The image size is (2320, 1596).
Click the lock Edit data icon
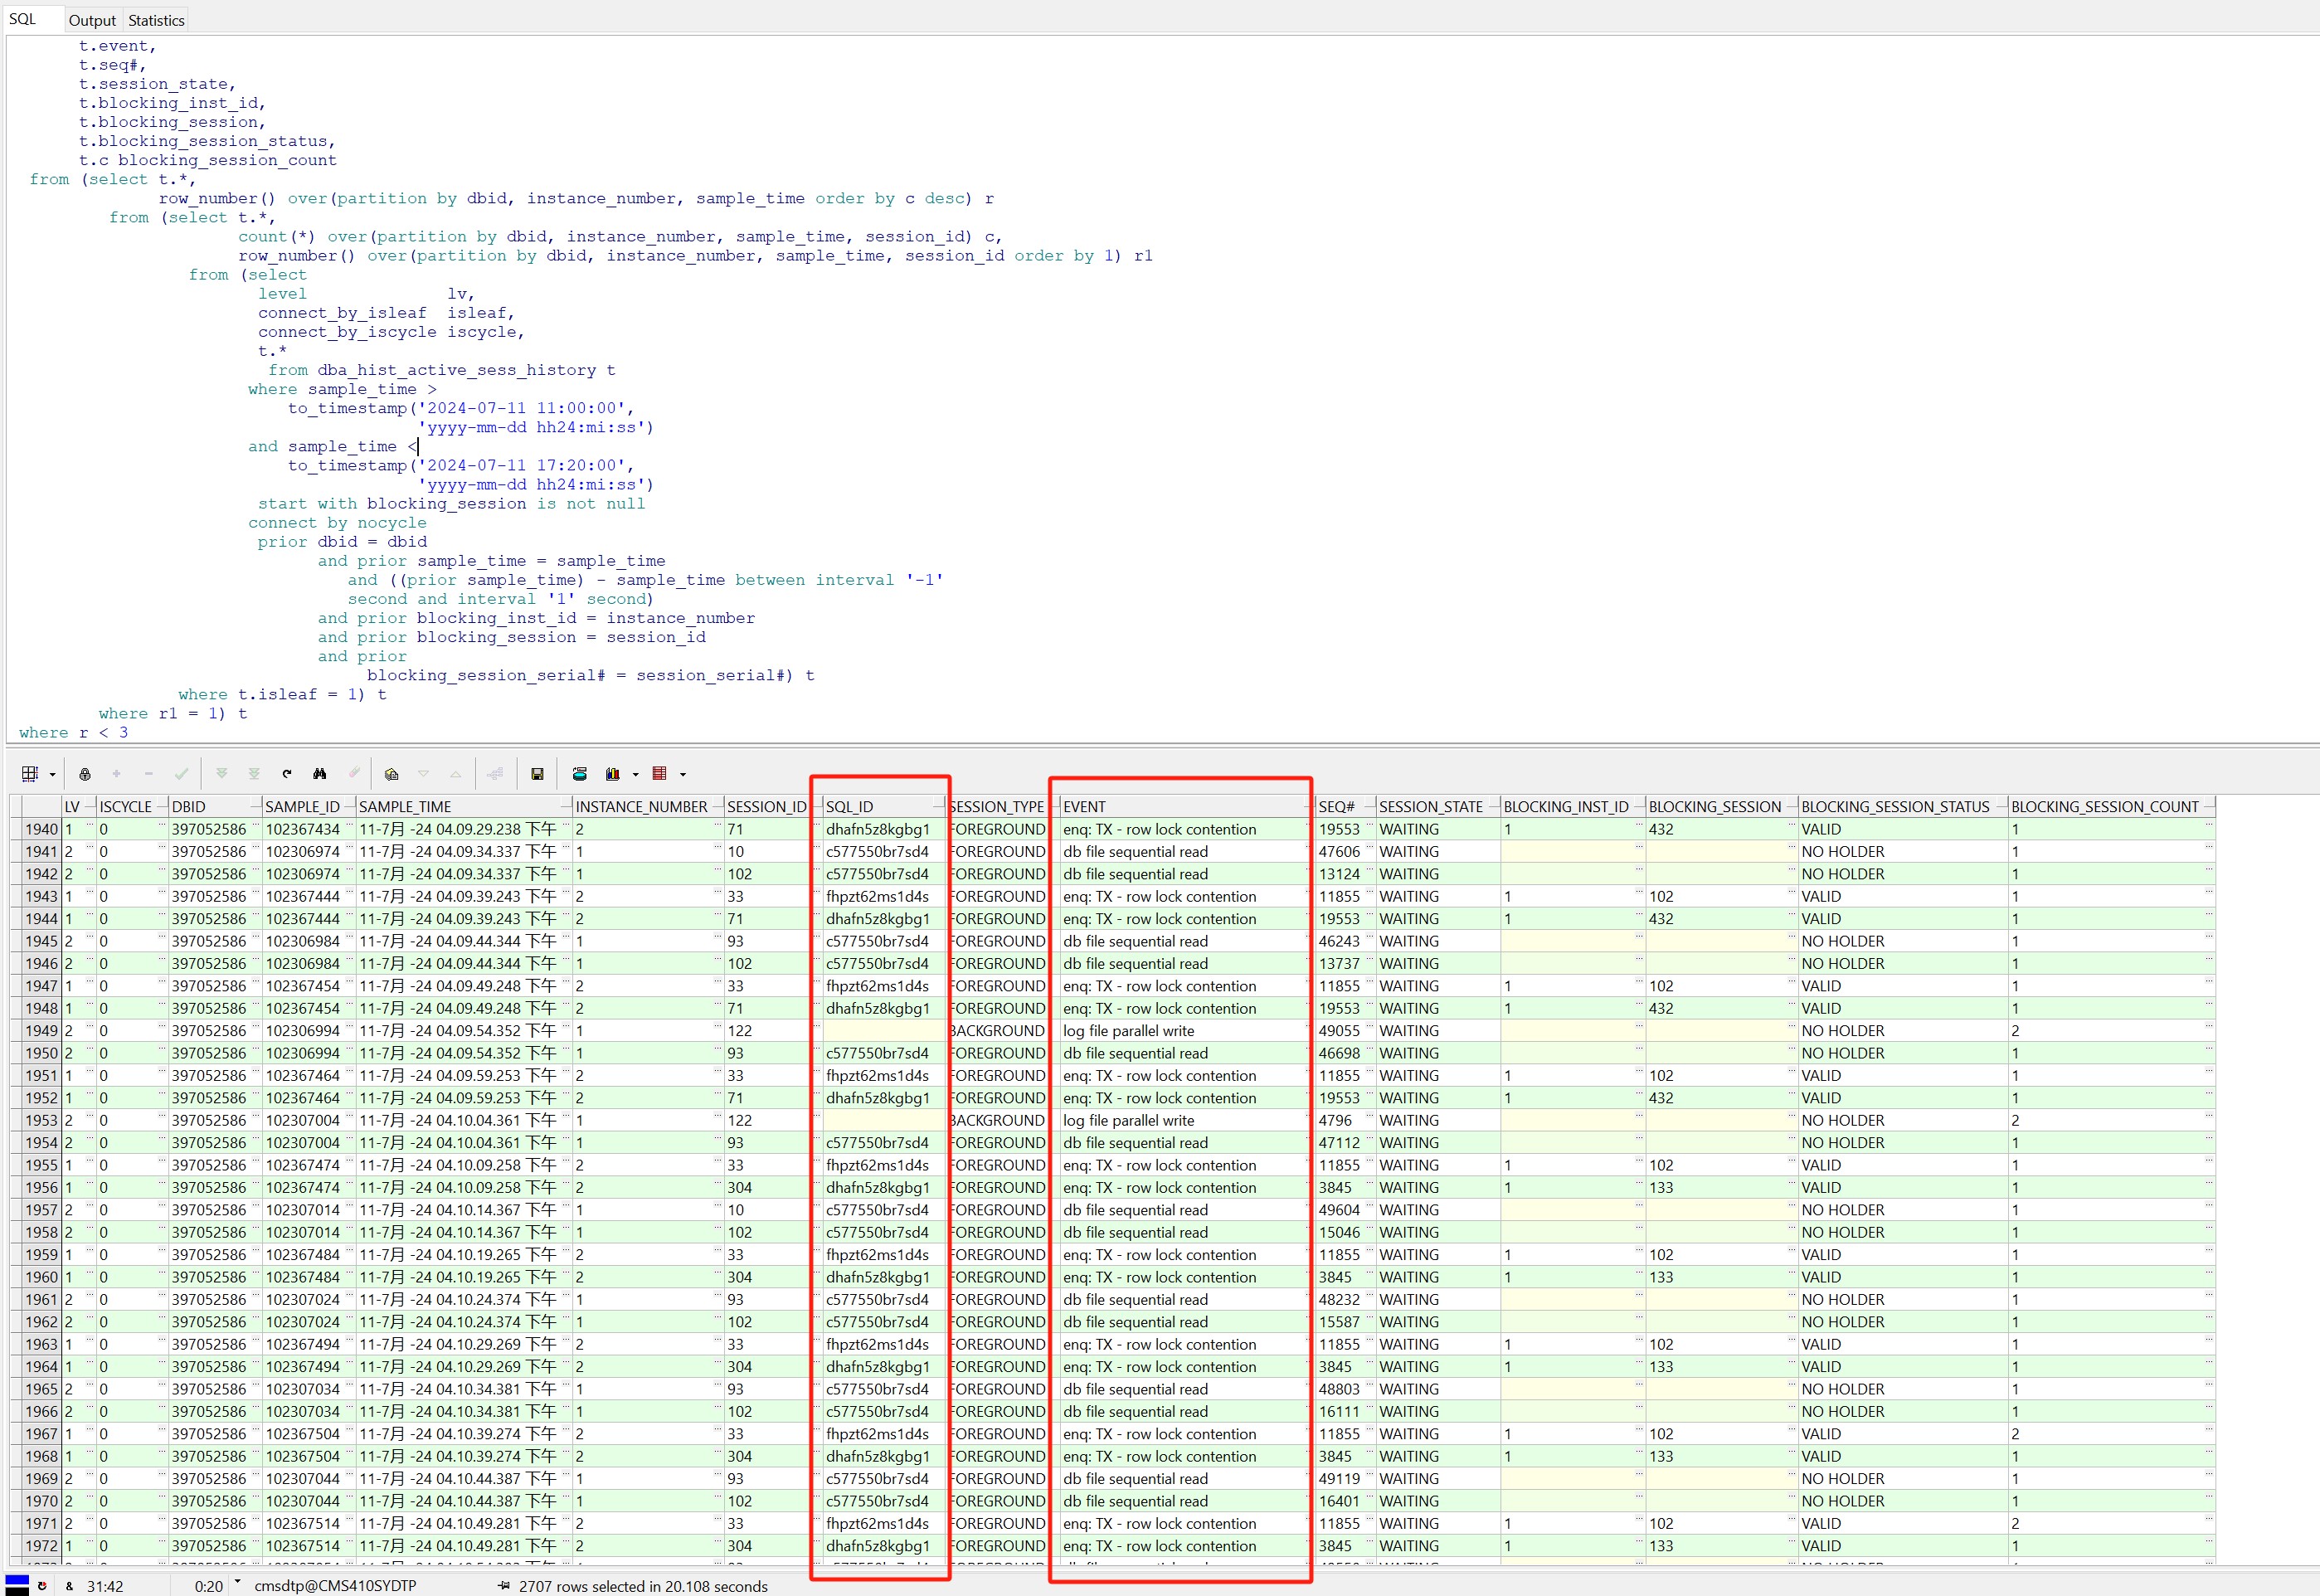pos(85,774)
